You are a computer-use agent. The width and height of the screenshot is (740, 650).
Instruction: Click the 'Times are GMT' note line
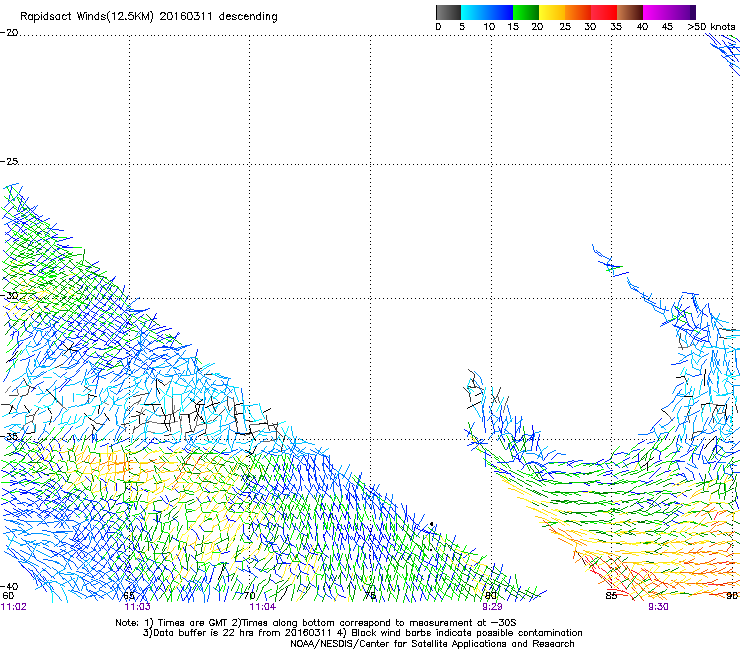pos(316,623)
